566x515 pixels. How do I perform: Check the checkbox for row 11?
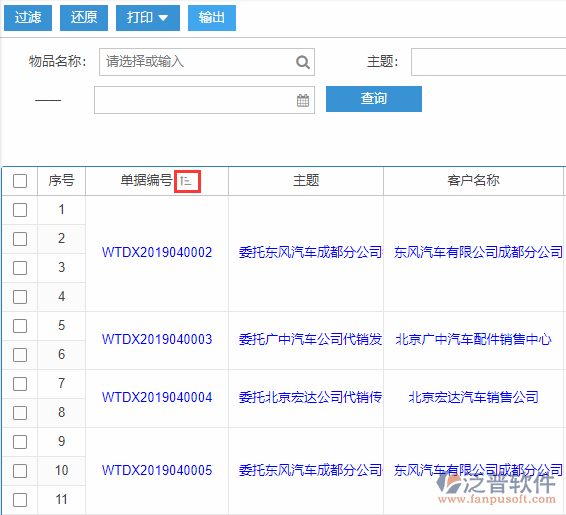point(20,500)
